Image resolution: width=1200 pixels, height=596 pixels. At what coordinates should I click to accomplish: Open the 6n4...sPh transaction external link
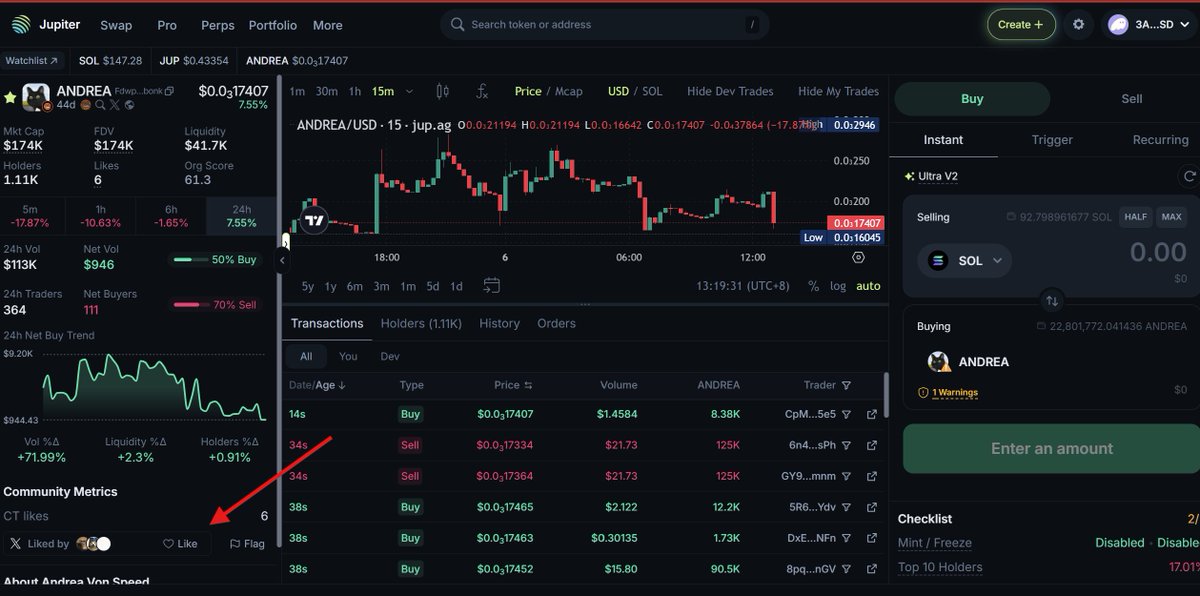872,445
